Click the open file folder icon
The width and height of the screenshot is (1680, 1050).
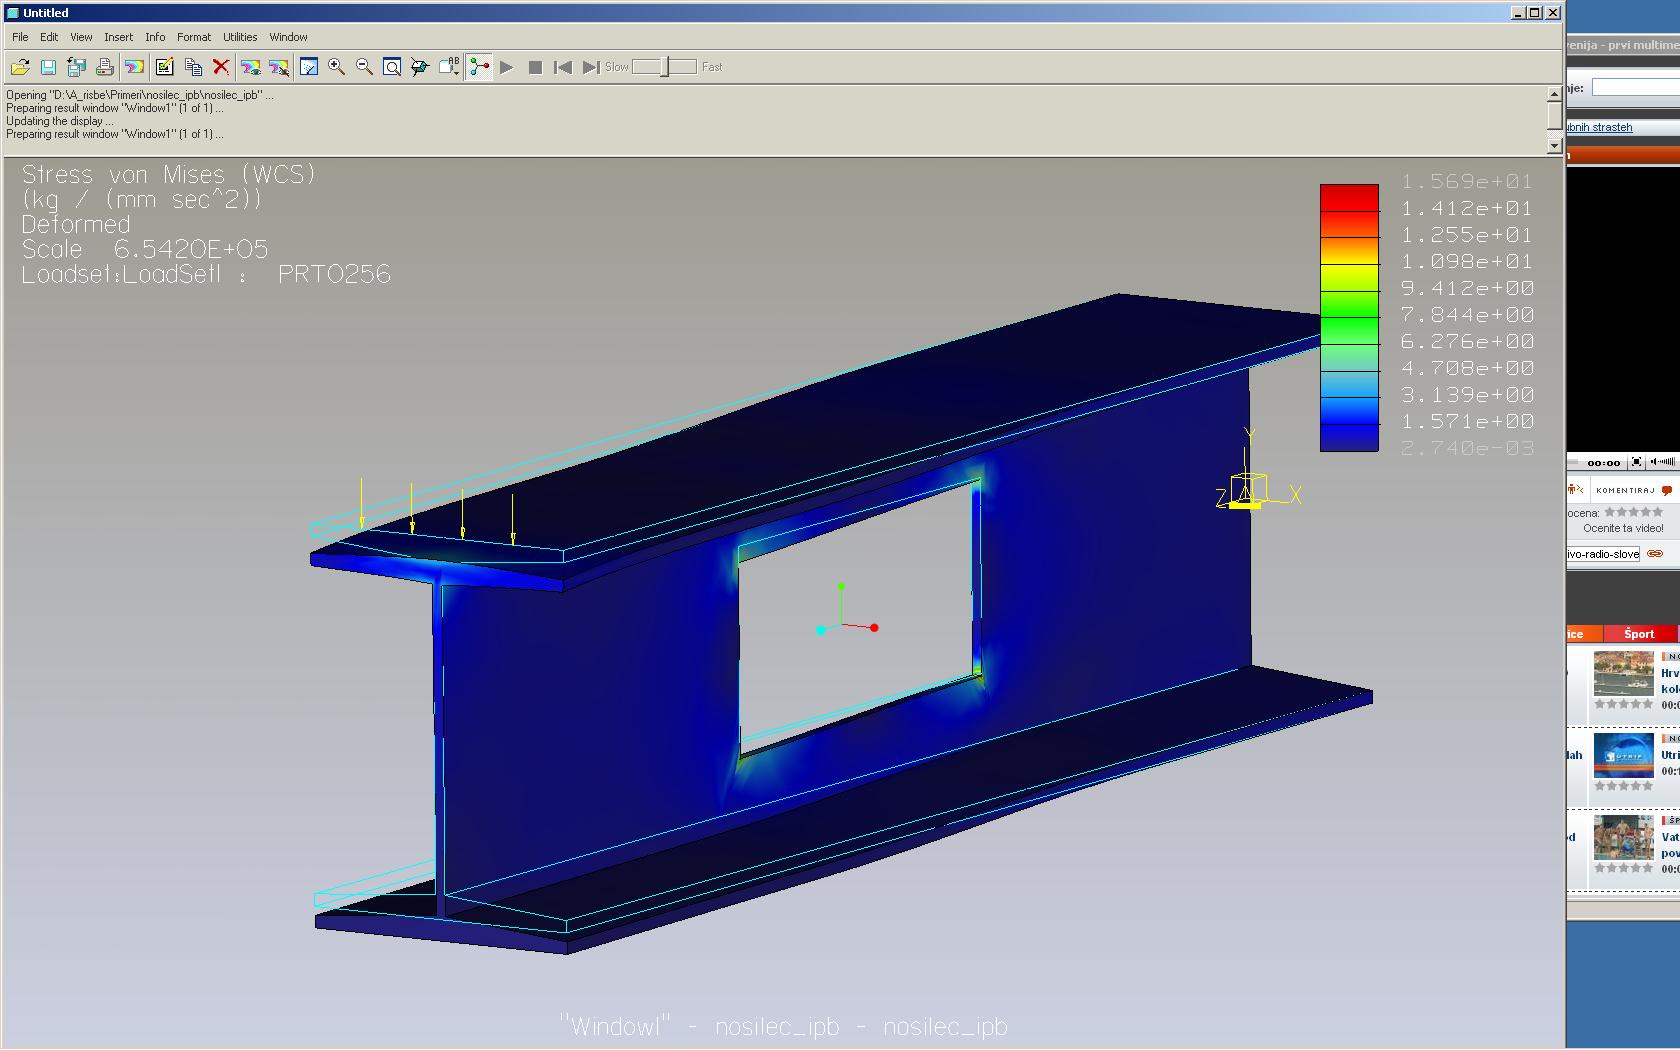(x=20, y=67)
